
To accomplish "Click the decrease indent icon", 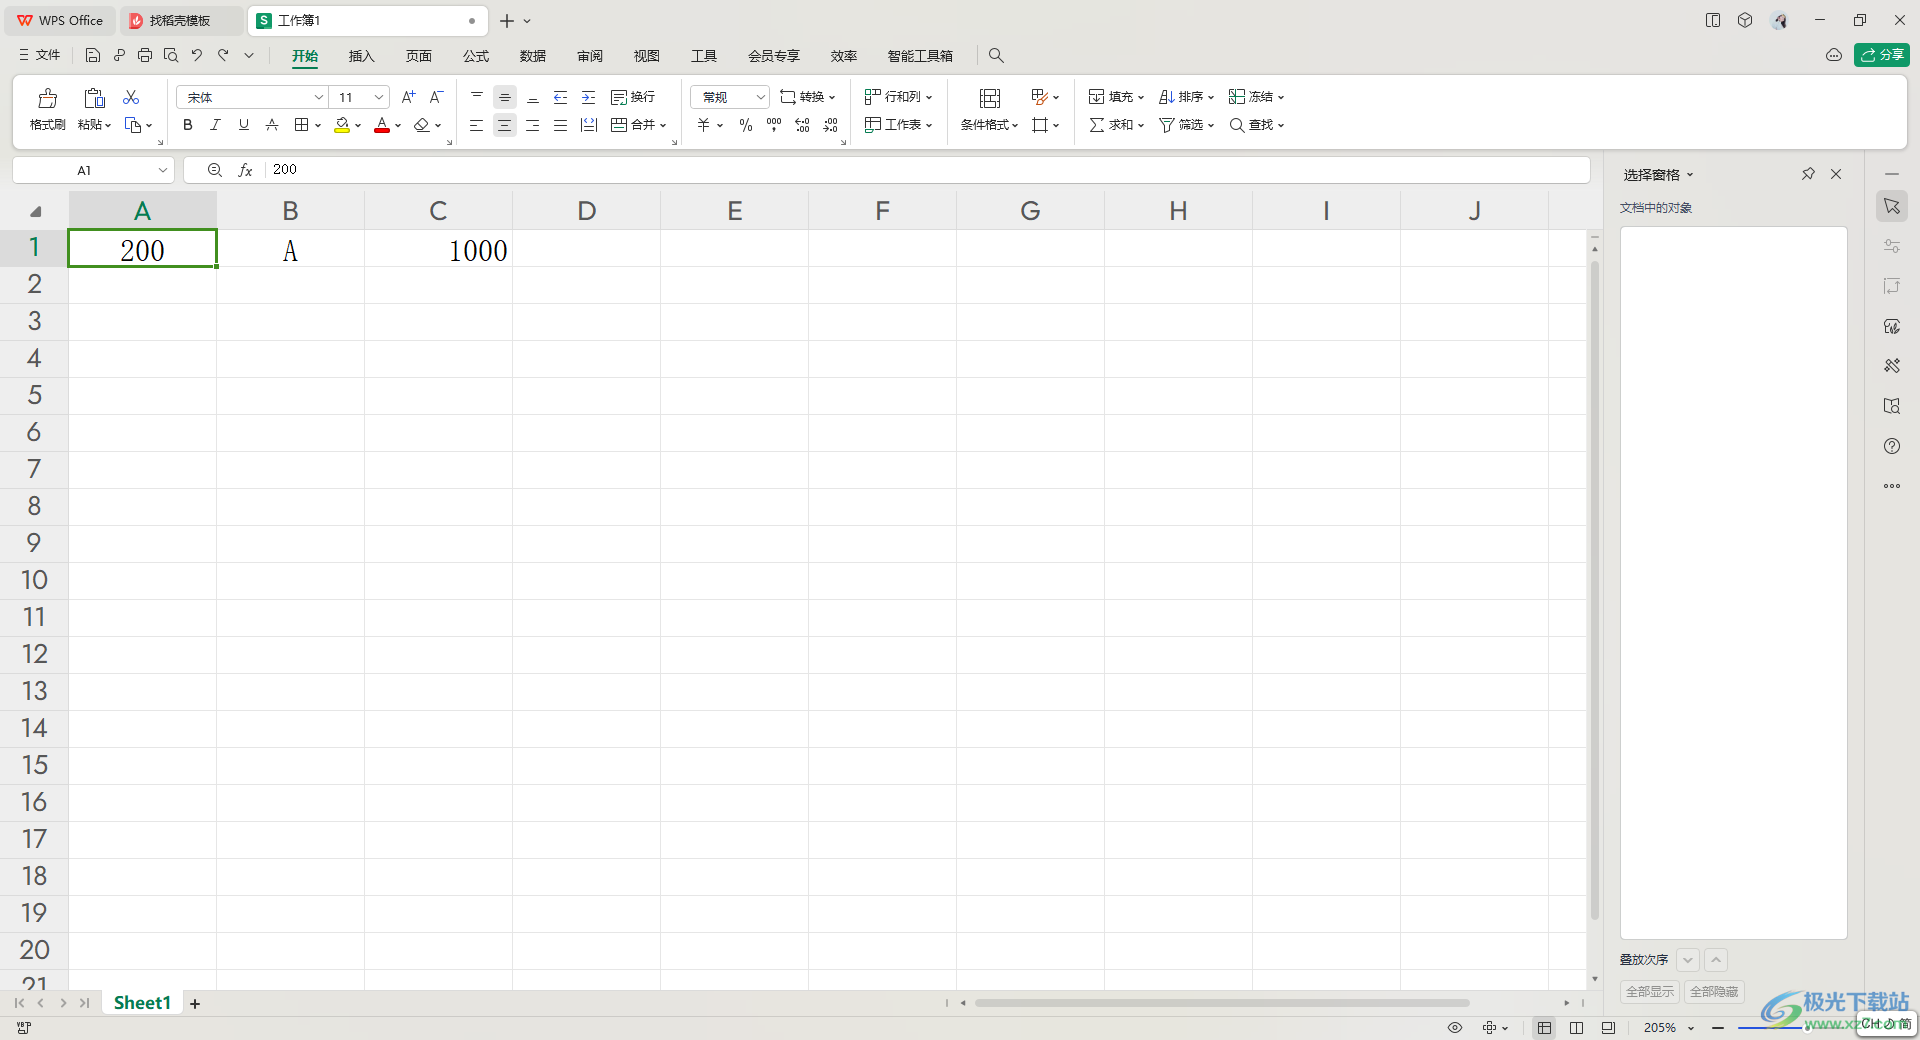I will pos(561,97).
